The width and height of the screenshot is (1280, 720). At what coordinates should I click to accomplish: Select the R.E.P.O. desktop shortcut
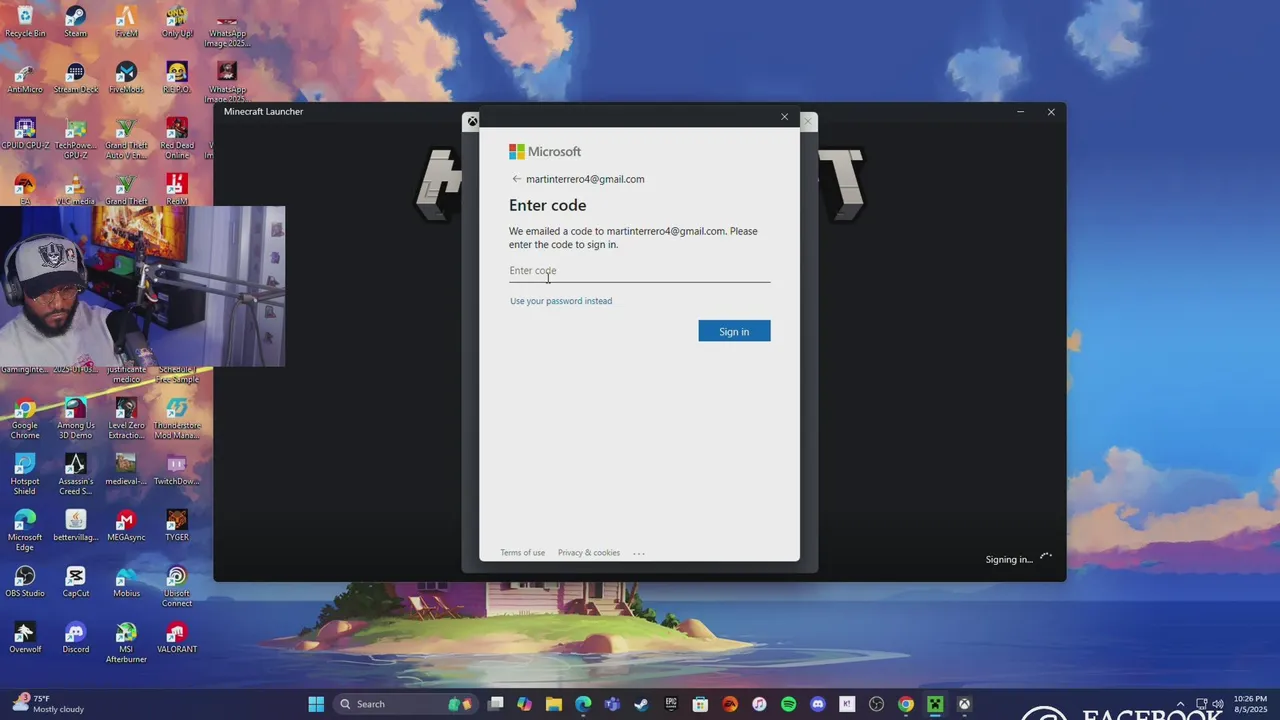tap(177, 78)
